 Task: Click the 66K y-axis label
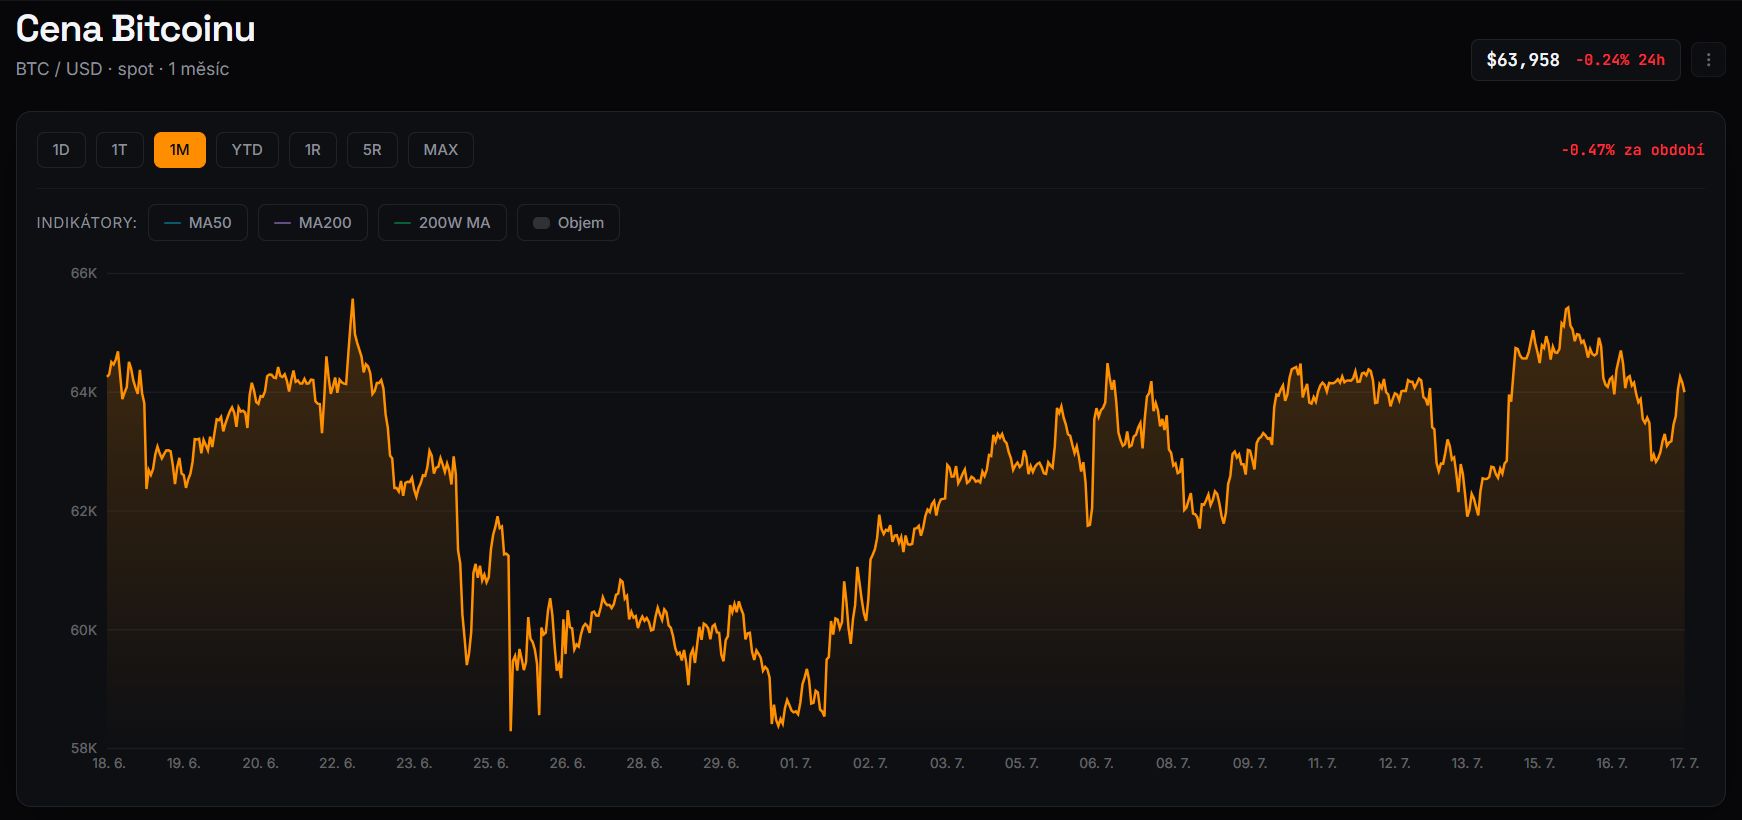coord(84,273)
